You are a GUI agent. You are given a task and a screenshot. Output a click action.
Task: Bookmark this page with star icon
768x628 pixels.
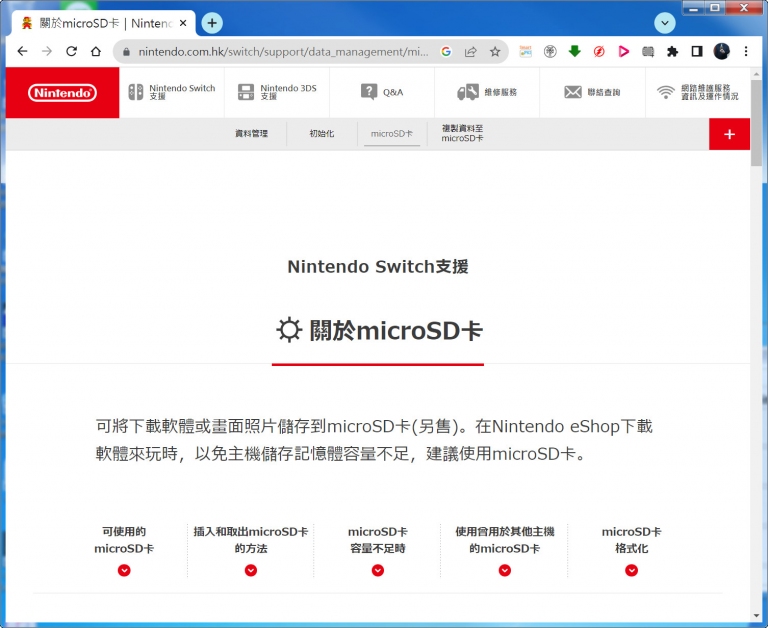click(x=495, y=51)
